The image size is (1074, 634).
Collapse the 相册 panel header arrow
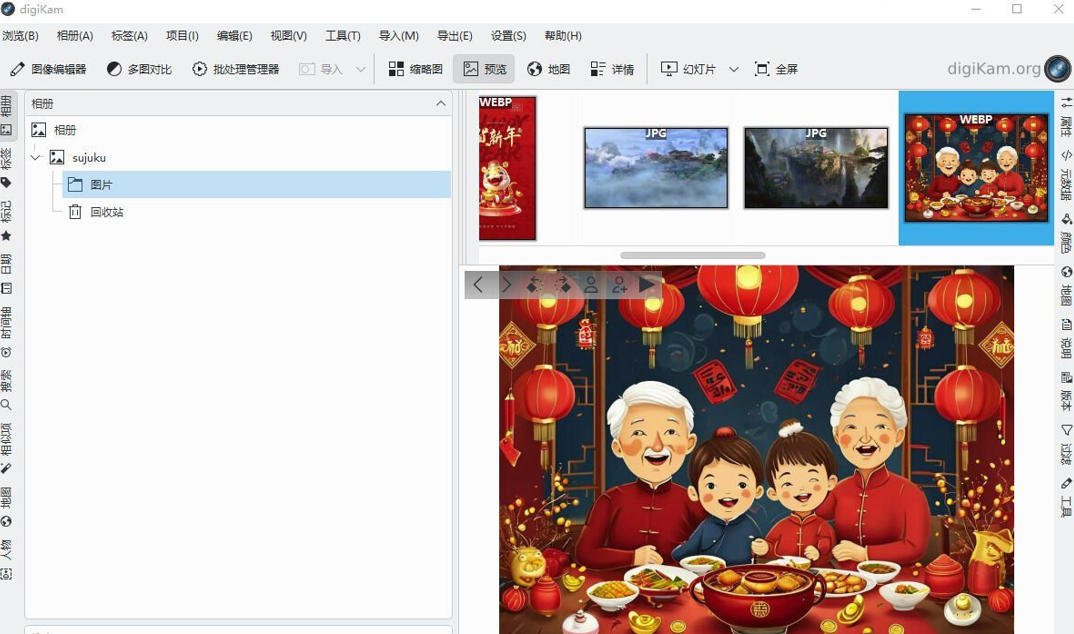tap(440, 103)
